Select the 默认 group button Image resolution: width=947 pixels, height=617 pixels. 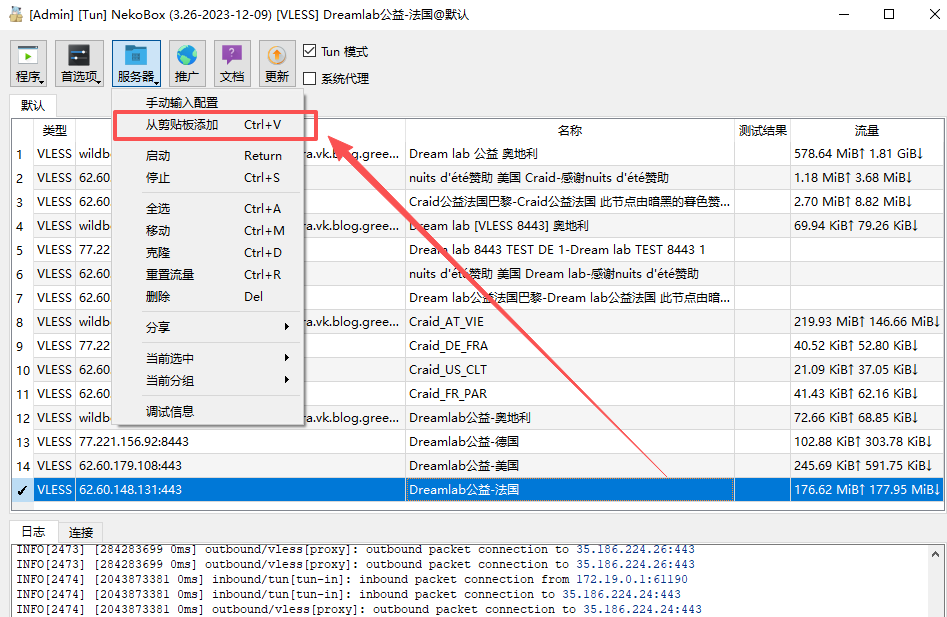[31, 104]
